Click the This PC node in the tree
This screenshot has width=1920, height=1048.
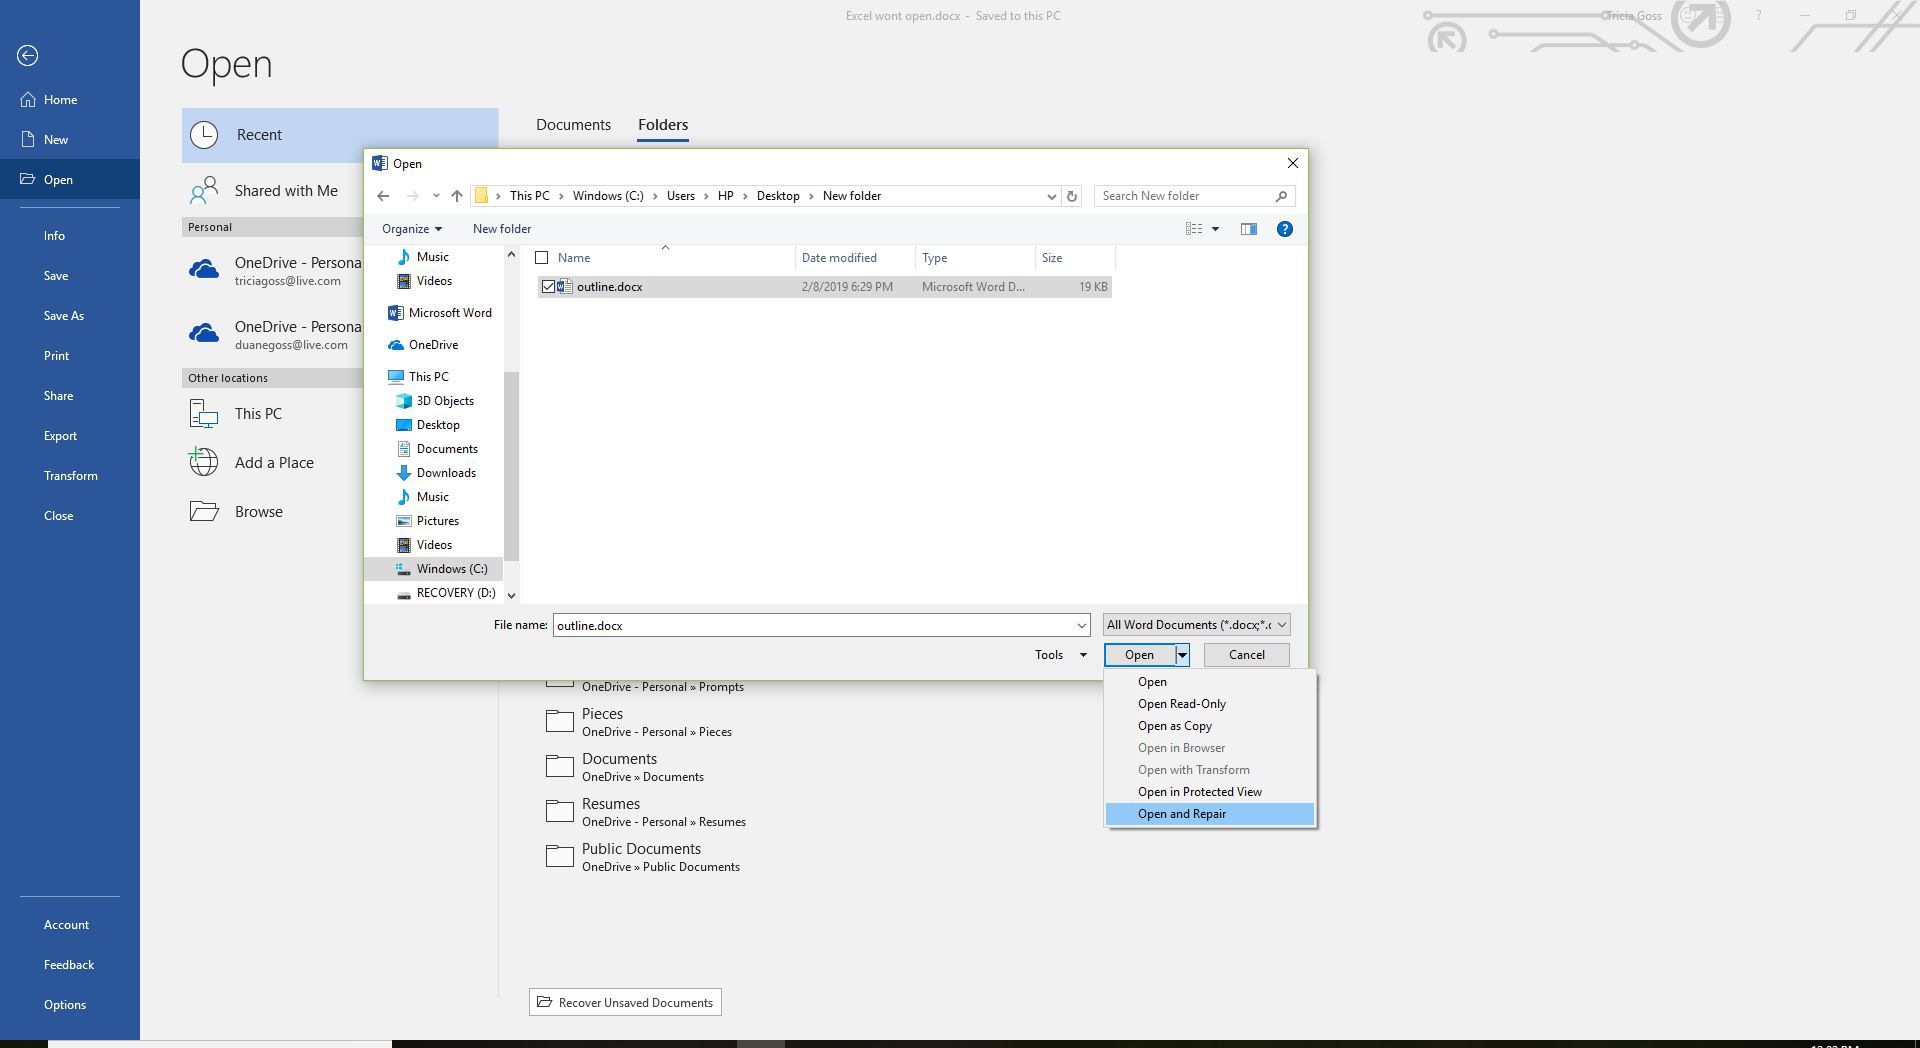point(427,377)
